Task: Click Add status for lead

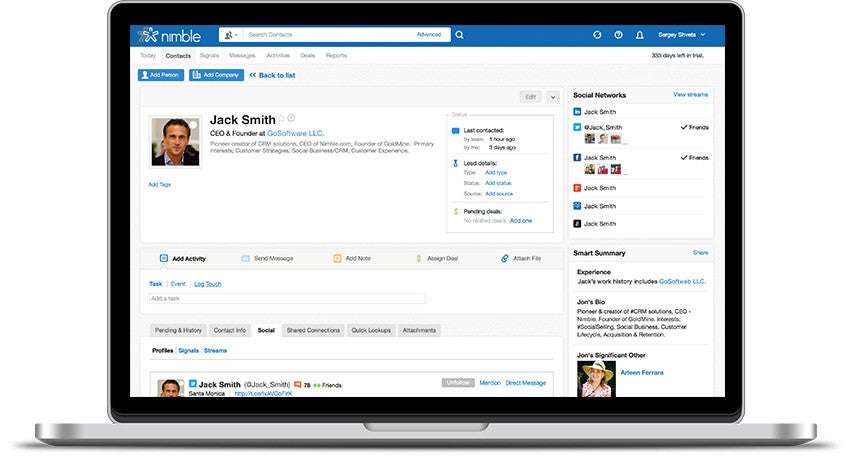Action: coord(498,183)
